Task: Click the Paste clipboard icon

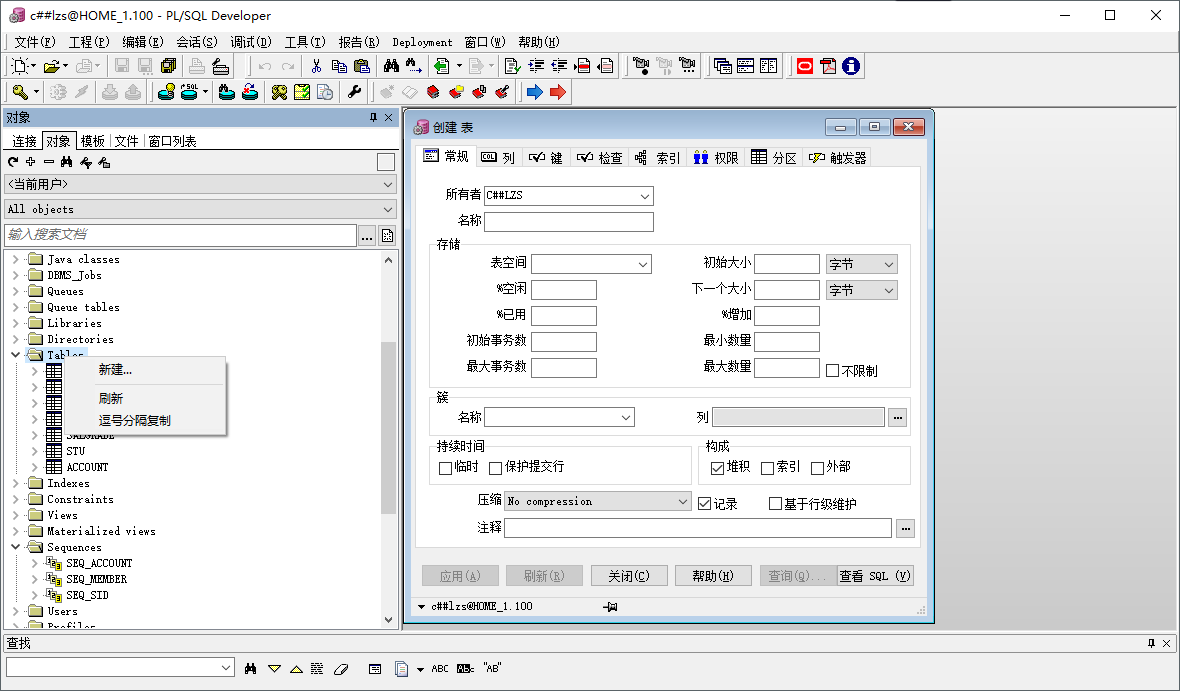Action: 362,66
